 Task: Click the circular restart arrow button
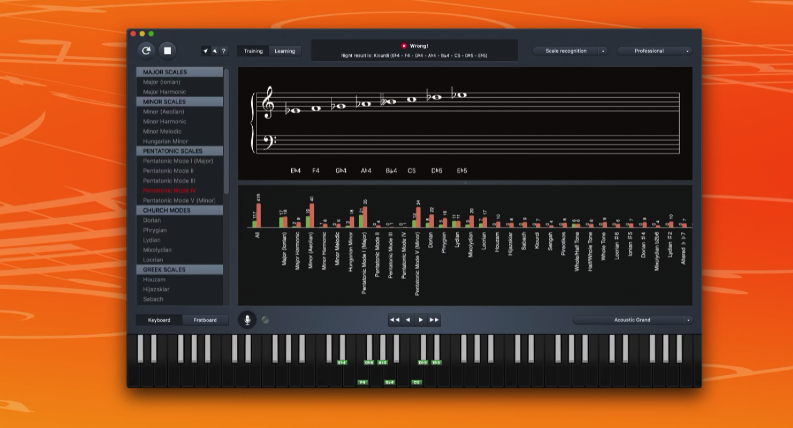click(x=146, y=51)
